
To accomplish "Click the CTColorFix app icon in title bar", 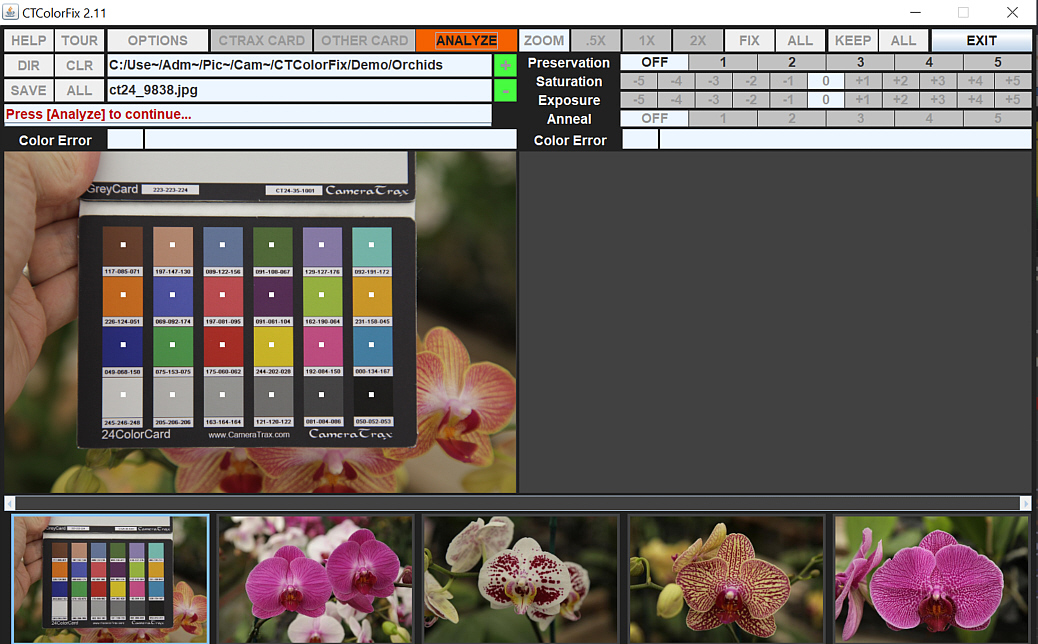I will tap(11, 12).
